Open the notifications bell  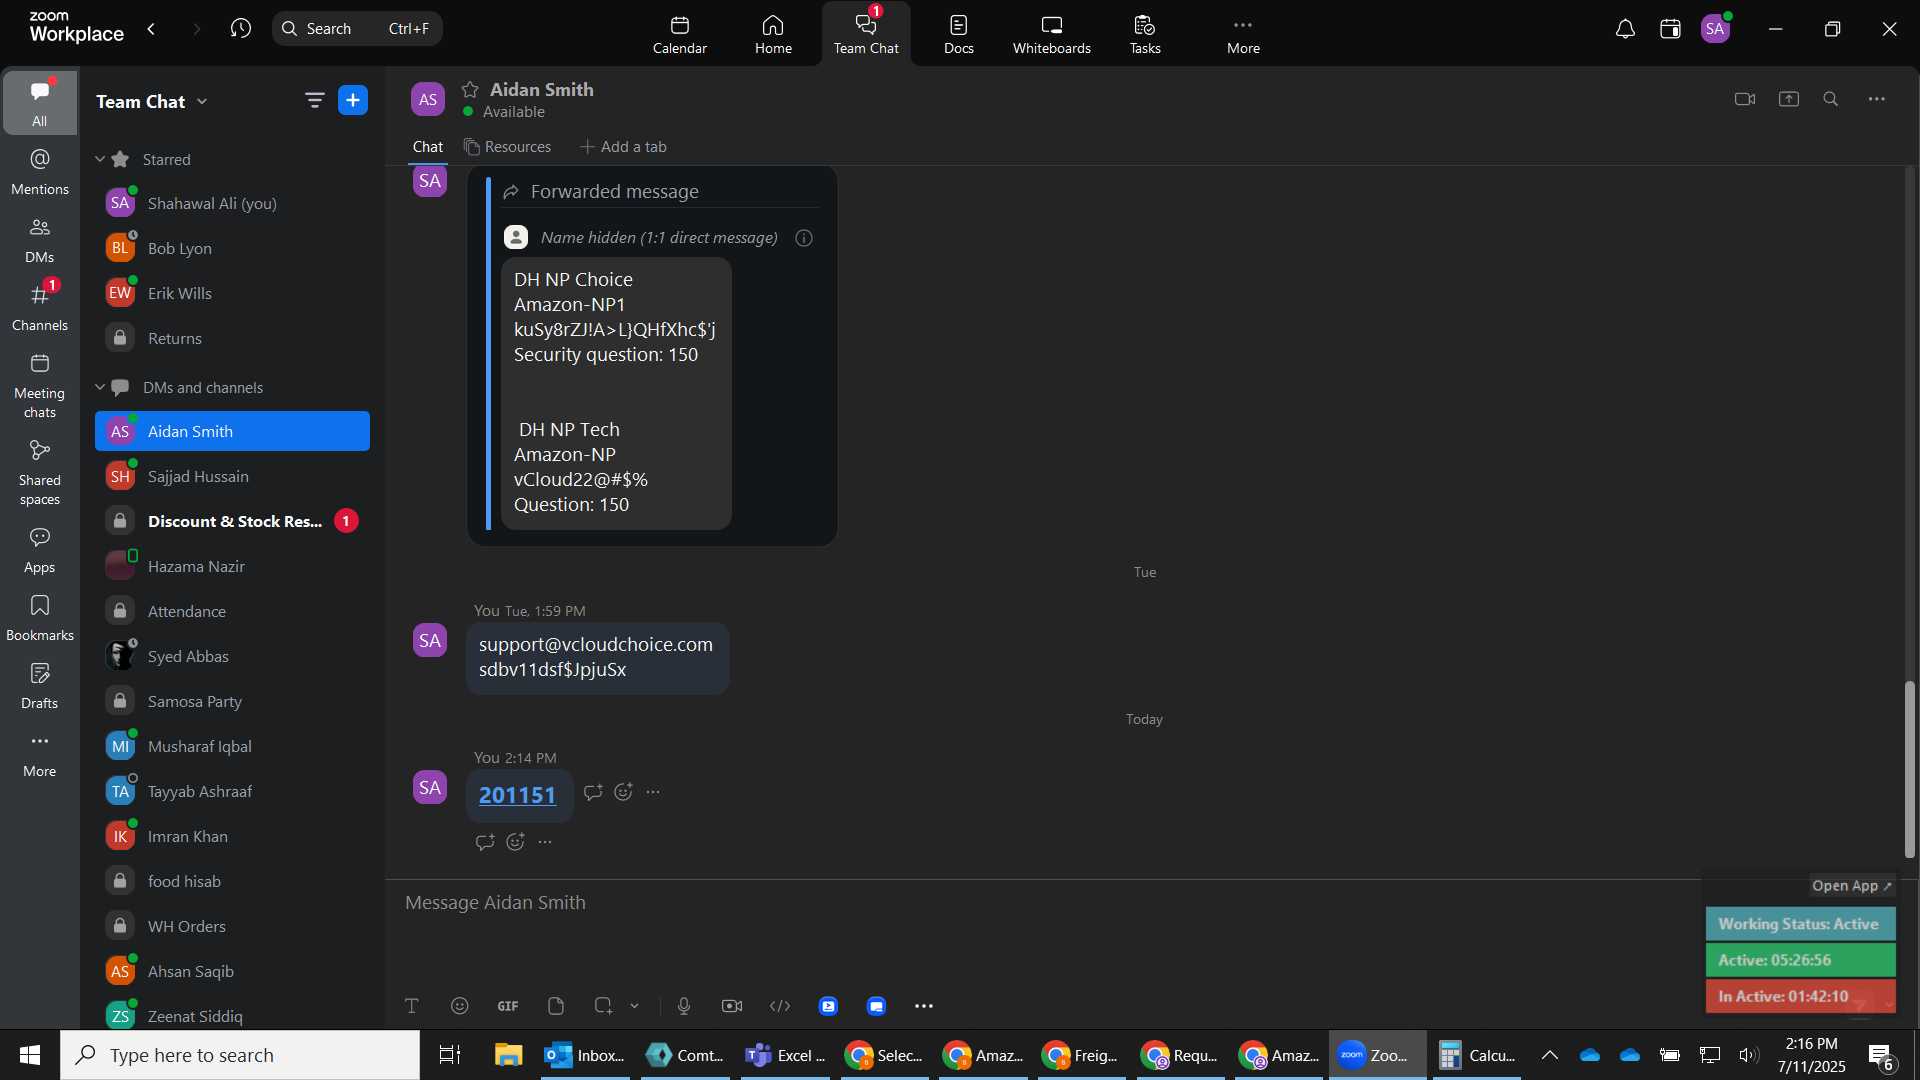(x=1625, y=29)
